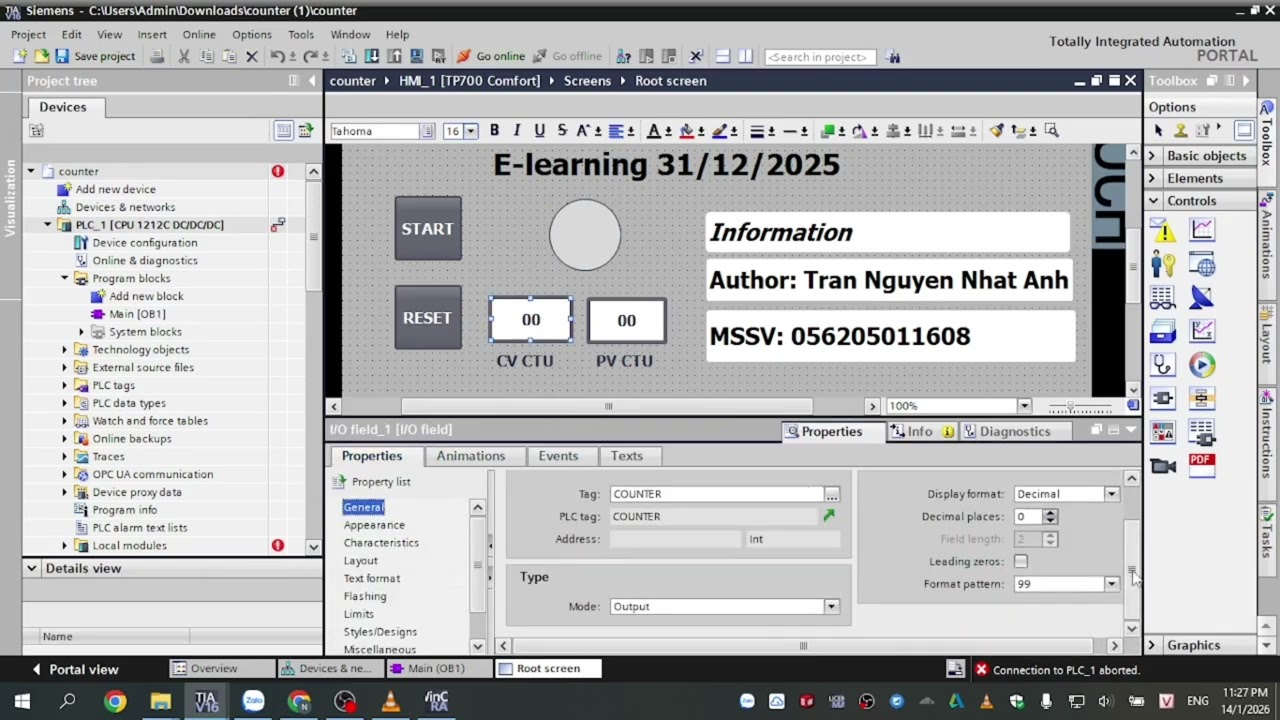Open File Explorer from the taskbar
Image resolution: width=1280 pixels, height=720 pixels.
coord(160,701)
